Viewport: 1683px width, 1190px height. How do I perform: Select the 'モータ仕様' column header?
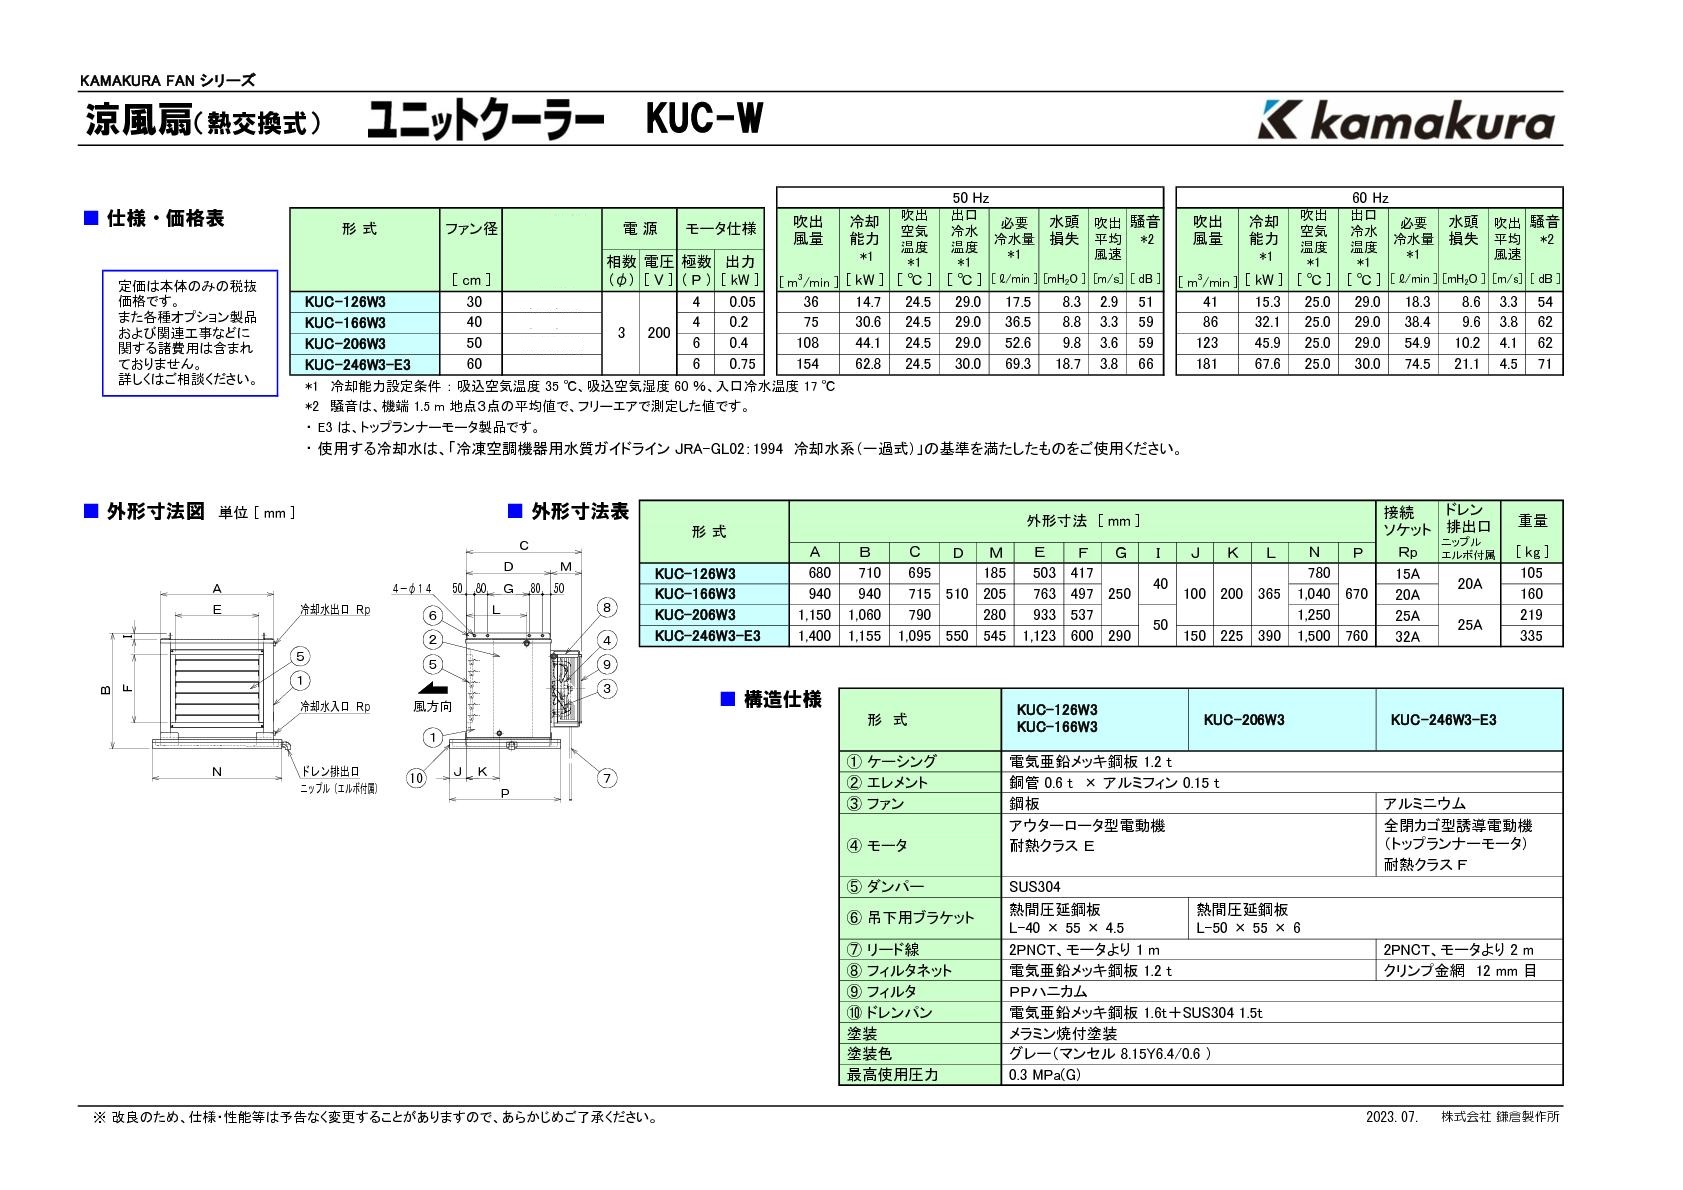pos(720,228)
